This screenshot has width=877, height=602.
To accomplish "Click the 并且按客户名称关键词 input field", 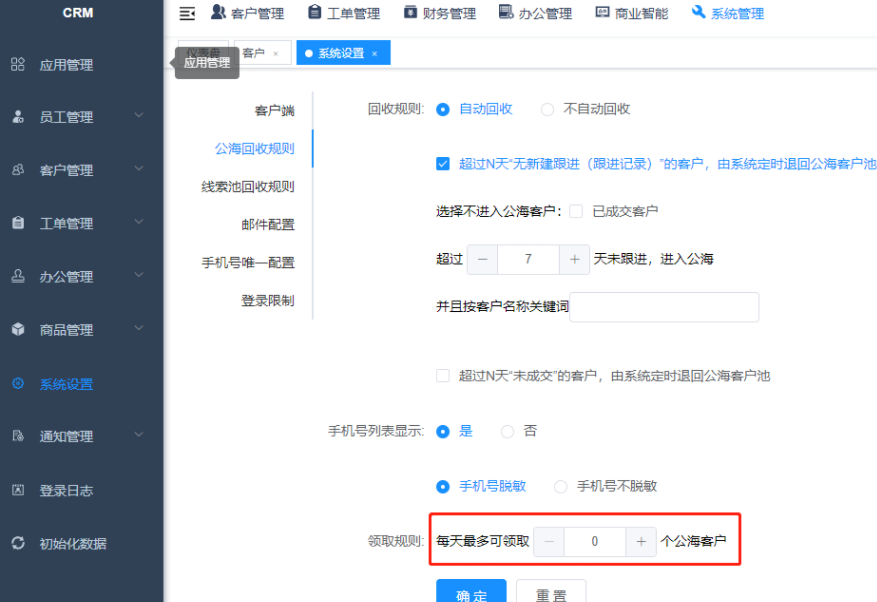I will point(664,307).
